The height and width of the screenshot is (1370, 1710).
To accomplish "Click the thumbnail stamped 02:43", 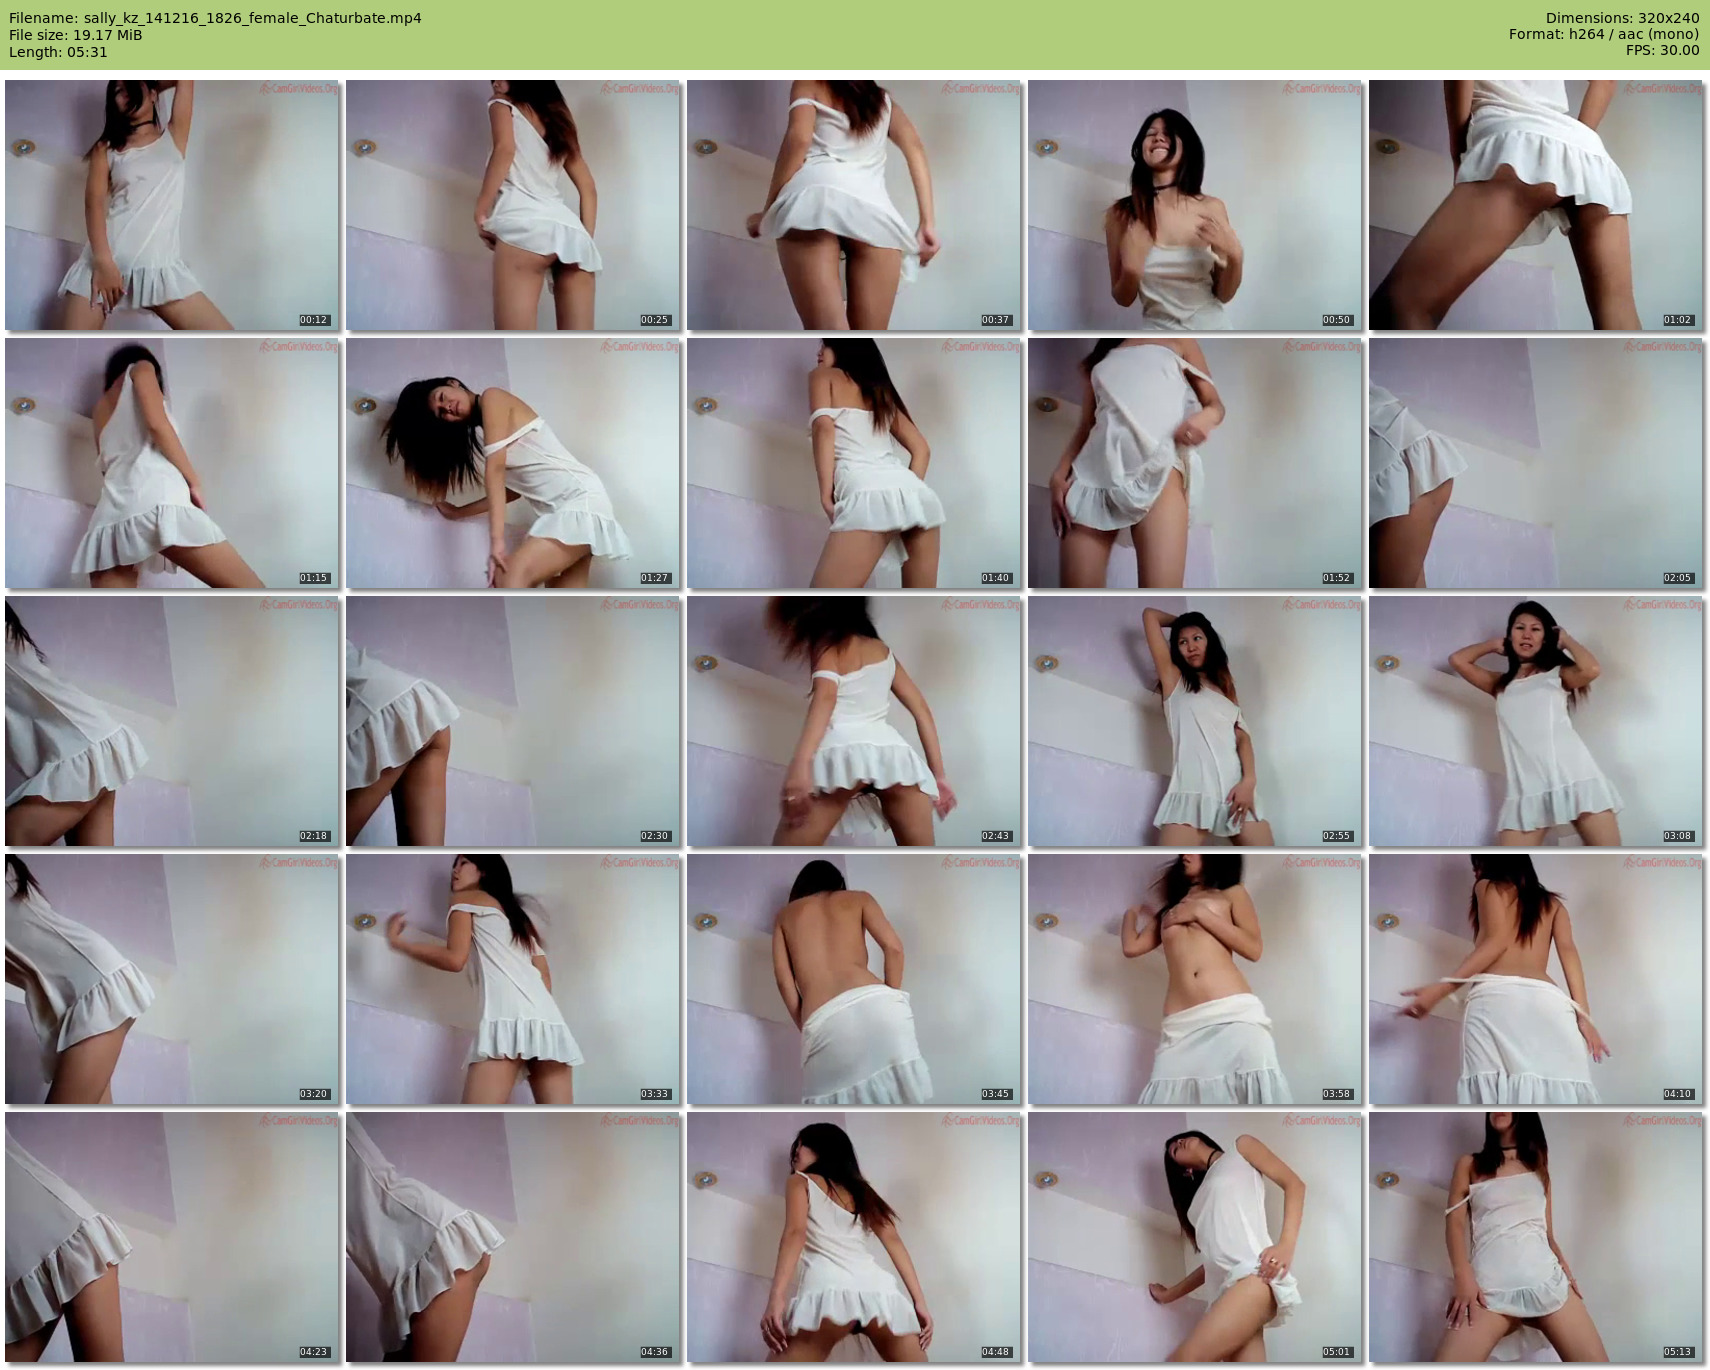I will pos(854,721).
